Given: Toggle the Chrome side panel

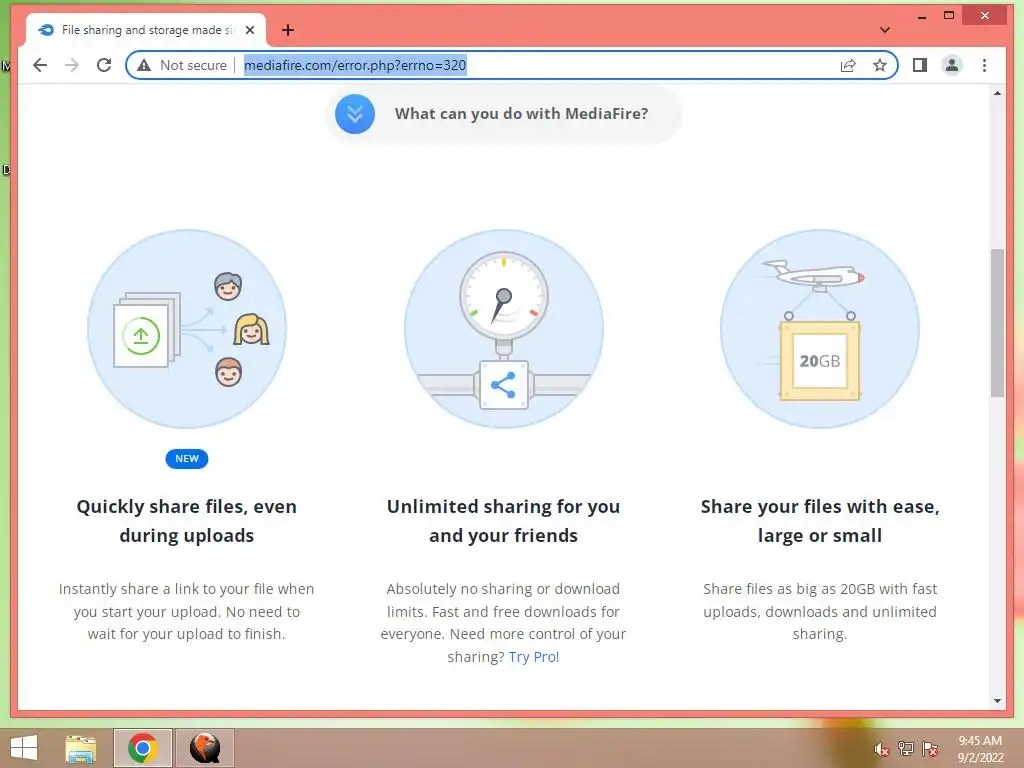Looking at the screenshot, I should click(x=920, y=65).
